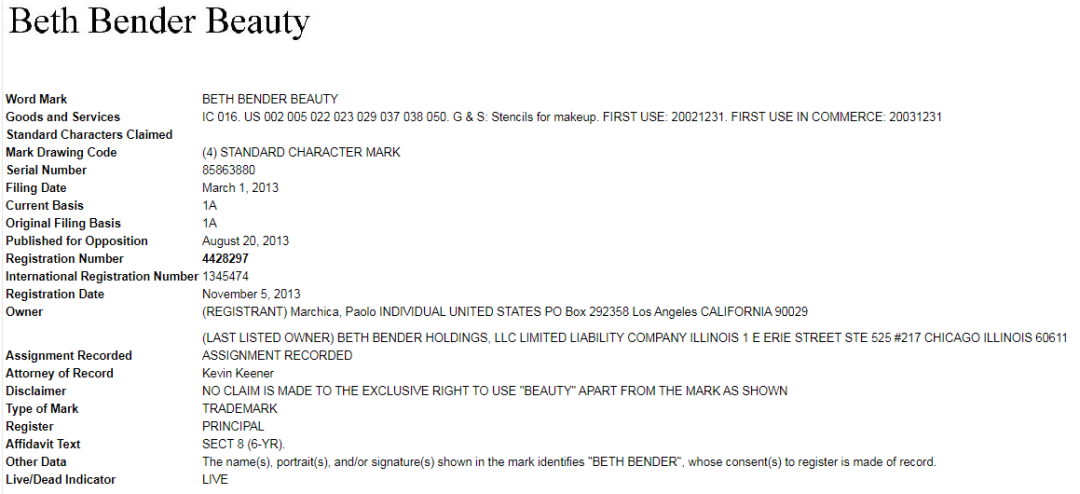The image size is (1080, 494).
Task: Click the filing date March 1, 2013
Action: click(x=240, y=188)
